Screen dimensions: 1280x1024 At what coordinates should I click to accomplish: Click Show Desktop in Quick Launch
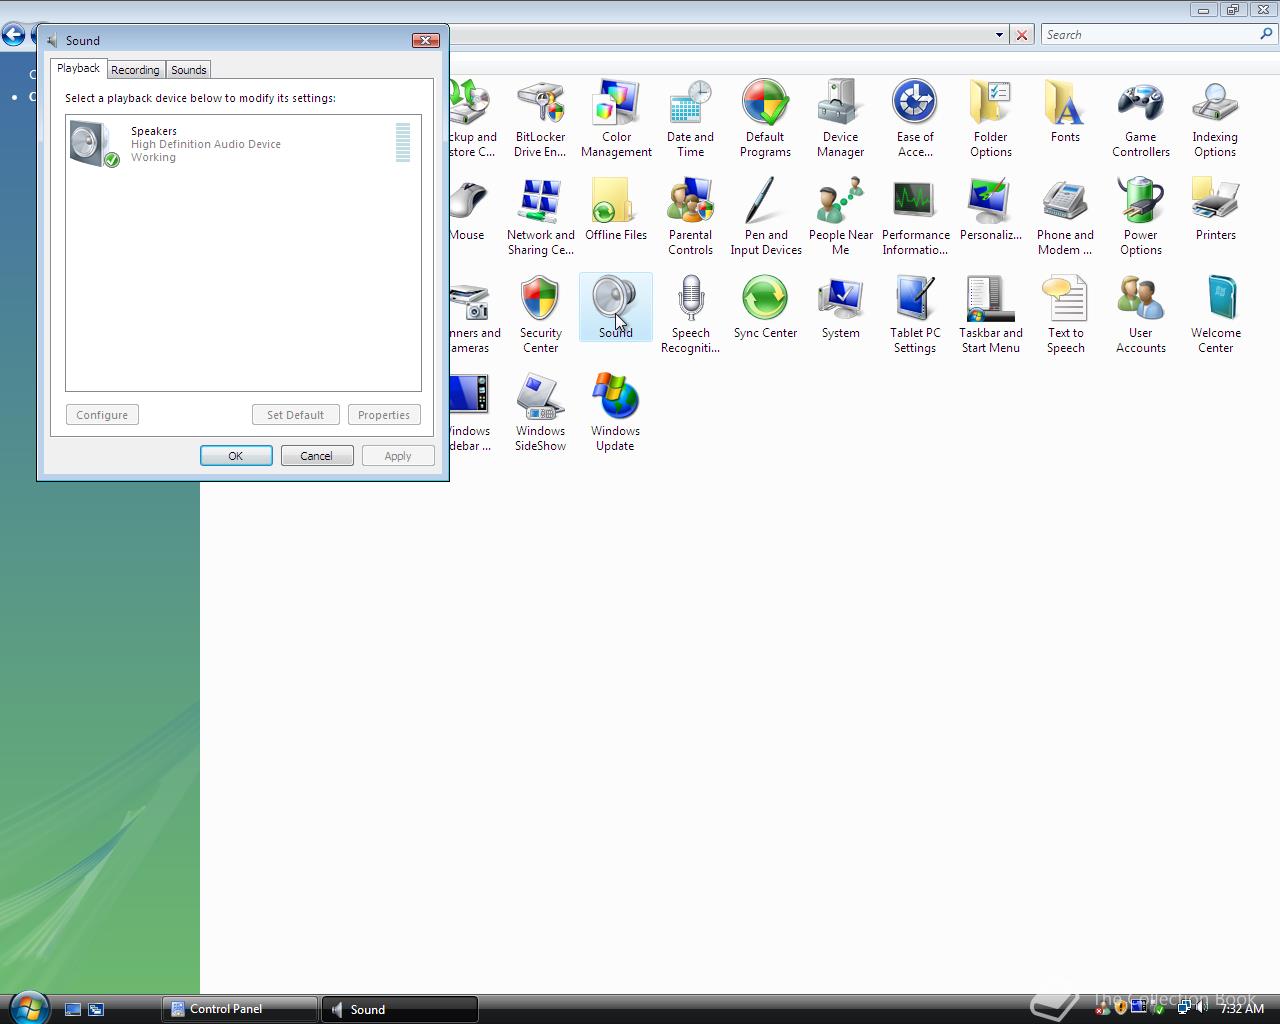coord(73,1010)
